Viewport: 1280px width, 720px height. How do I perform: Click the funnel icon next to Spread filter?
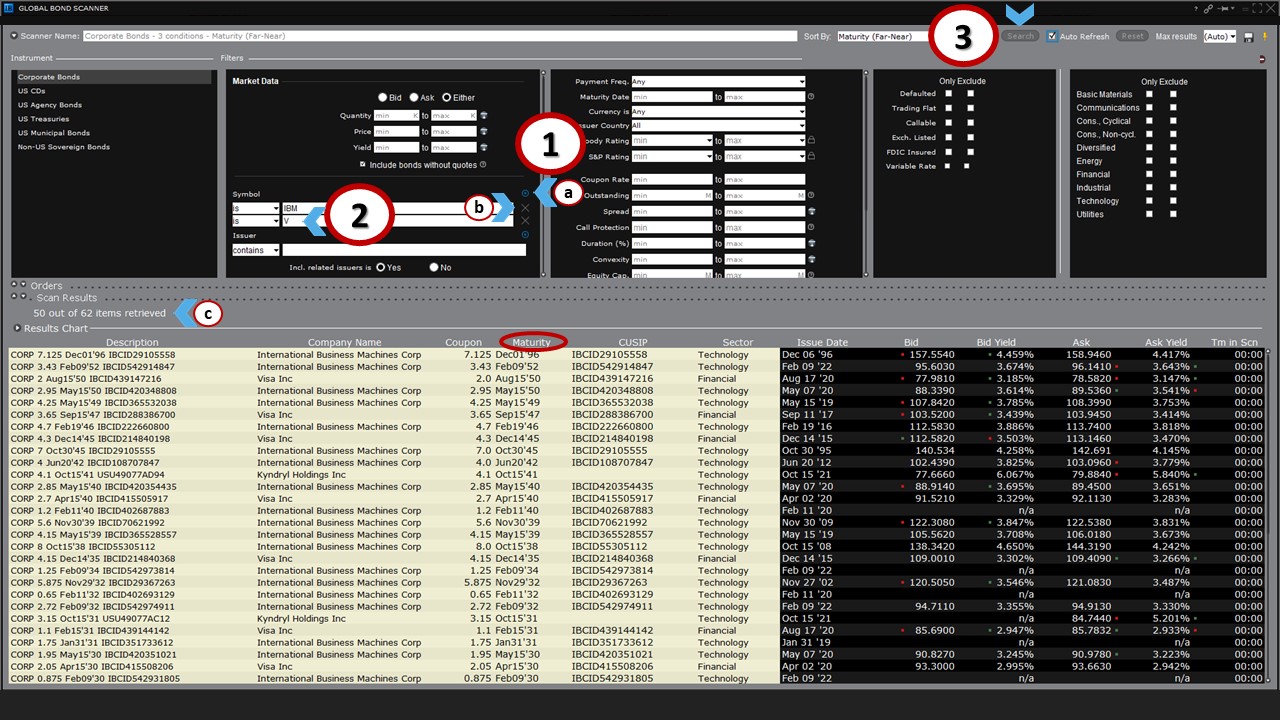tap(811, 211)
